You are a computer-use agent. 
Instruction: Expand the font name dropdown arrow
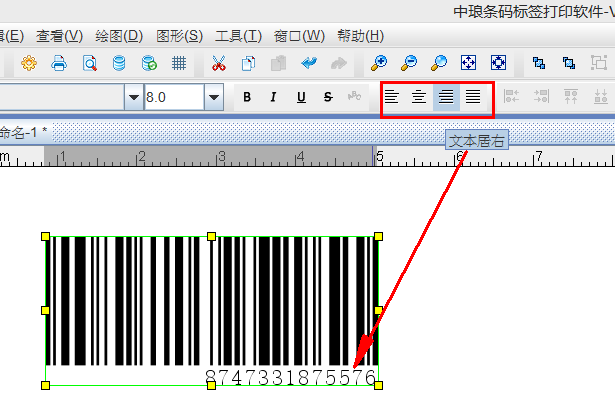[133, 97]
